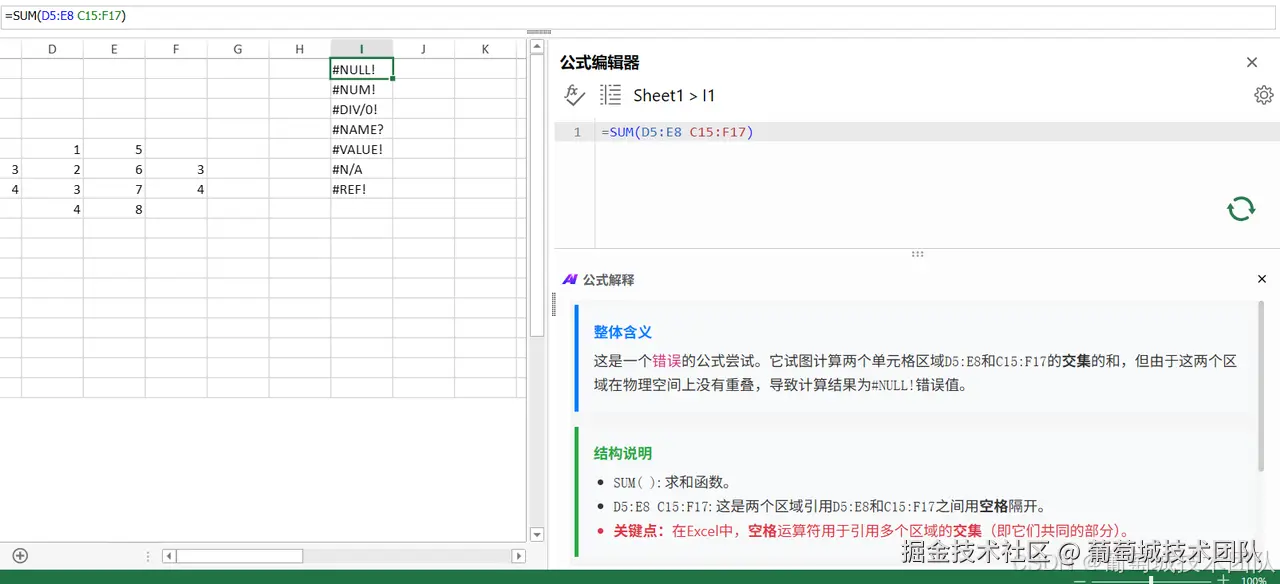Close the 公式解释 explanation panel
Viewport: 1280px width, 584px height.
[x=1261, y=279]
